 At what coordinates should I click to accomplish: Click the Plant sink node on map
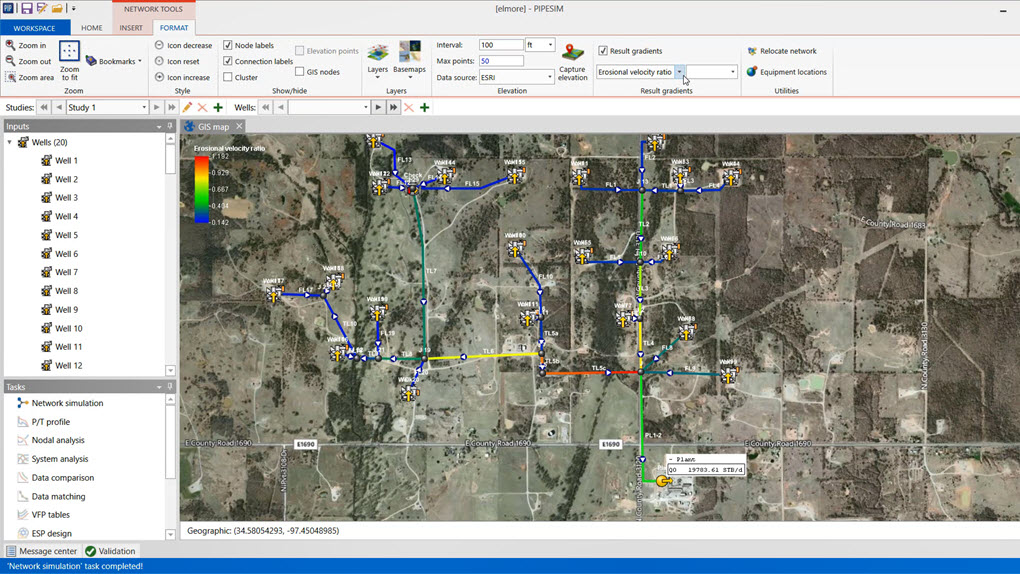[663, 481]
